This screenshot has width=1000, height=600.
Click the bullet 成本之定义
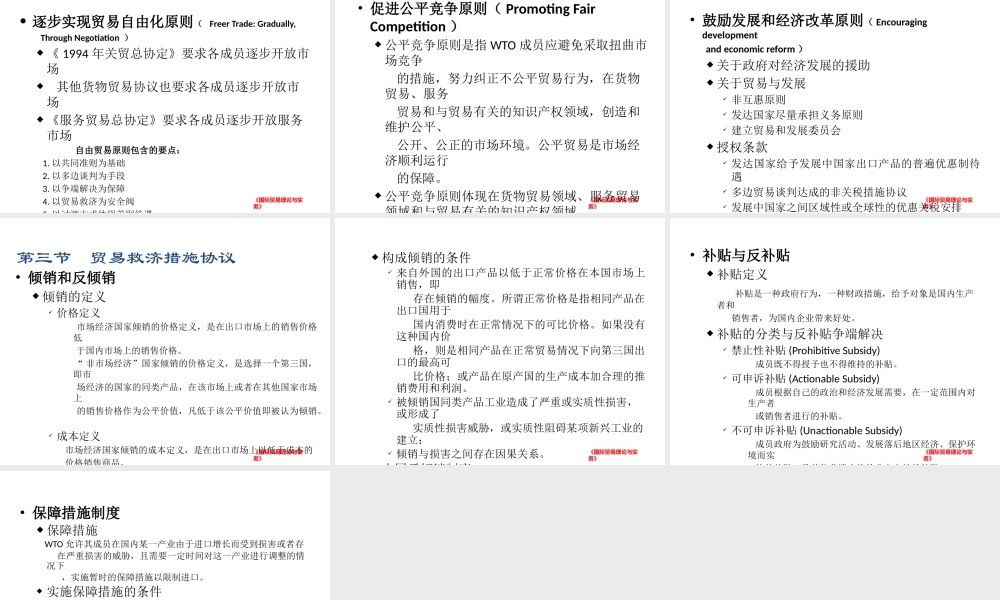click(77, 436)
